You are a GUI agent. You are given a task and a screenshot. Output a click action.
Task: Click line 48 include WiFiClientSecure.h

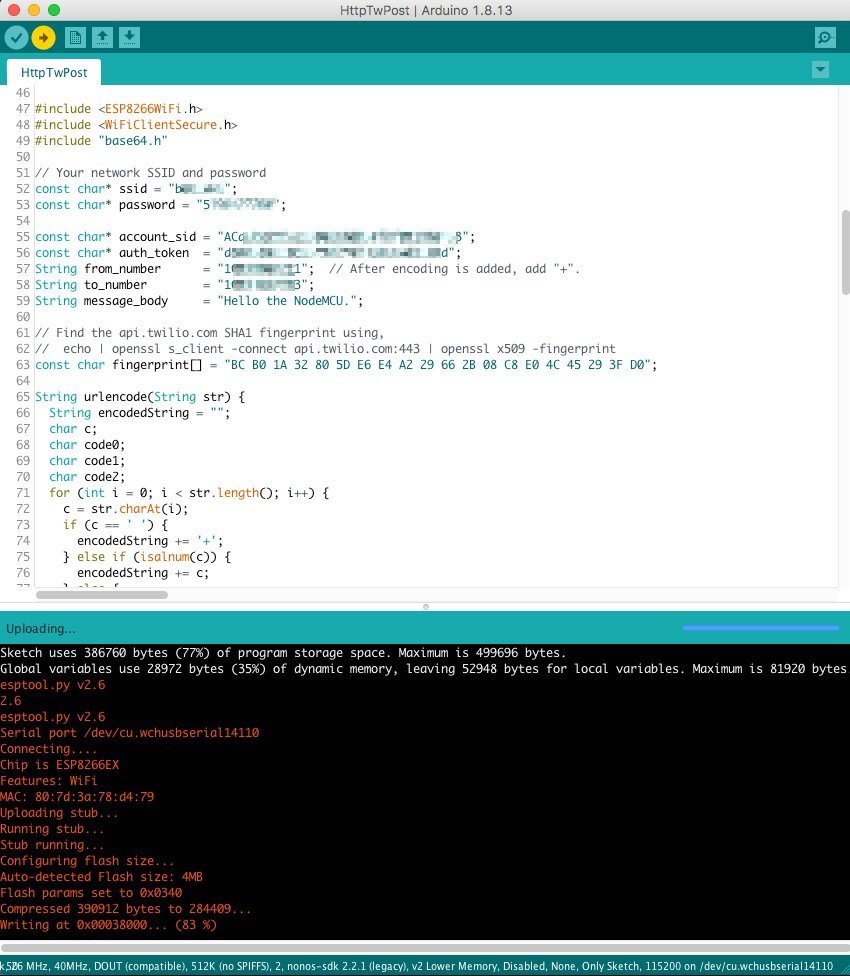136,124
